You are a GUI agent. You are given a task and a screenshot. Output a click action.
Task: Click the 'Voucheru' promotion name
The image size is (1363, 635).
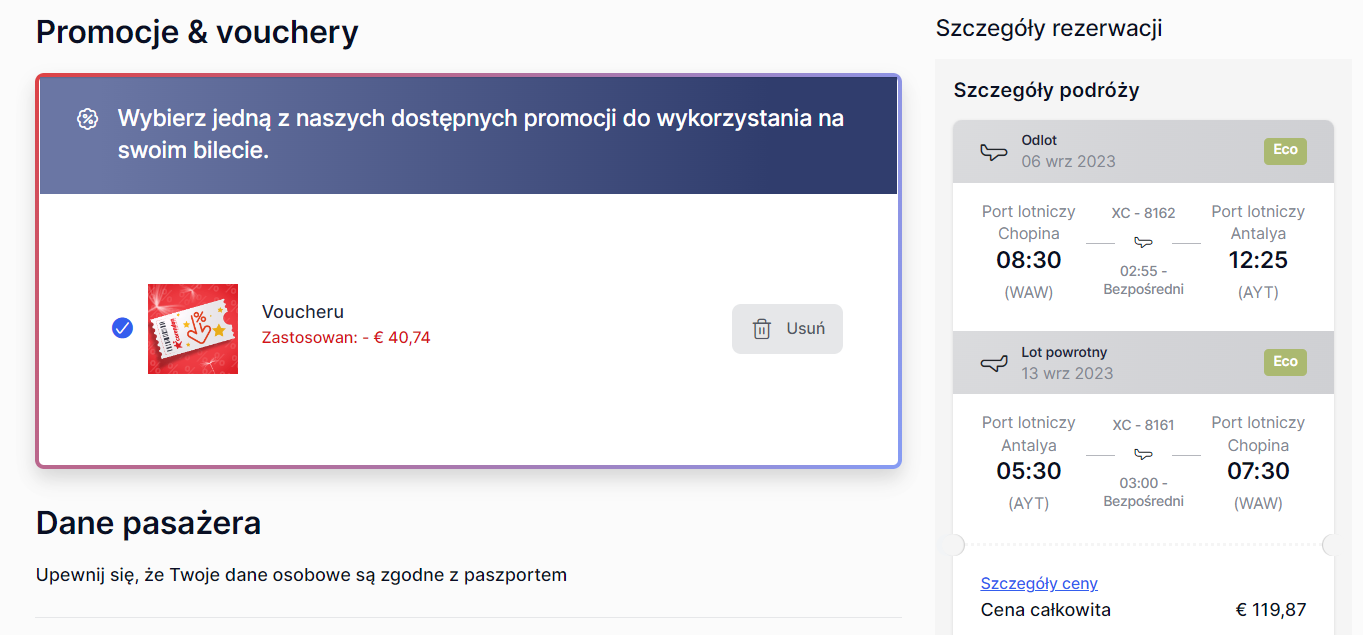coord(303,312)
